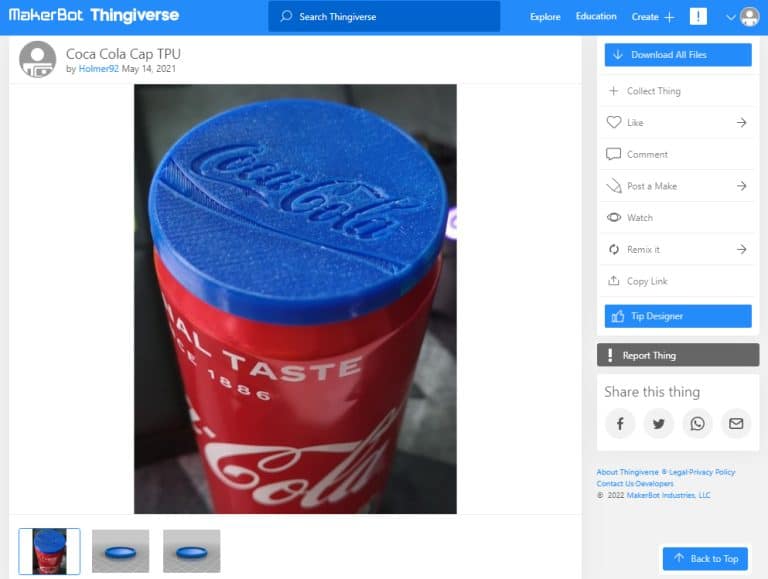Click the MakerBot Thingiverse logo
Viewport: 768px width, 579px height.
click(x=94, y=16)
